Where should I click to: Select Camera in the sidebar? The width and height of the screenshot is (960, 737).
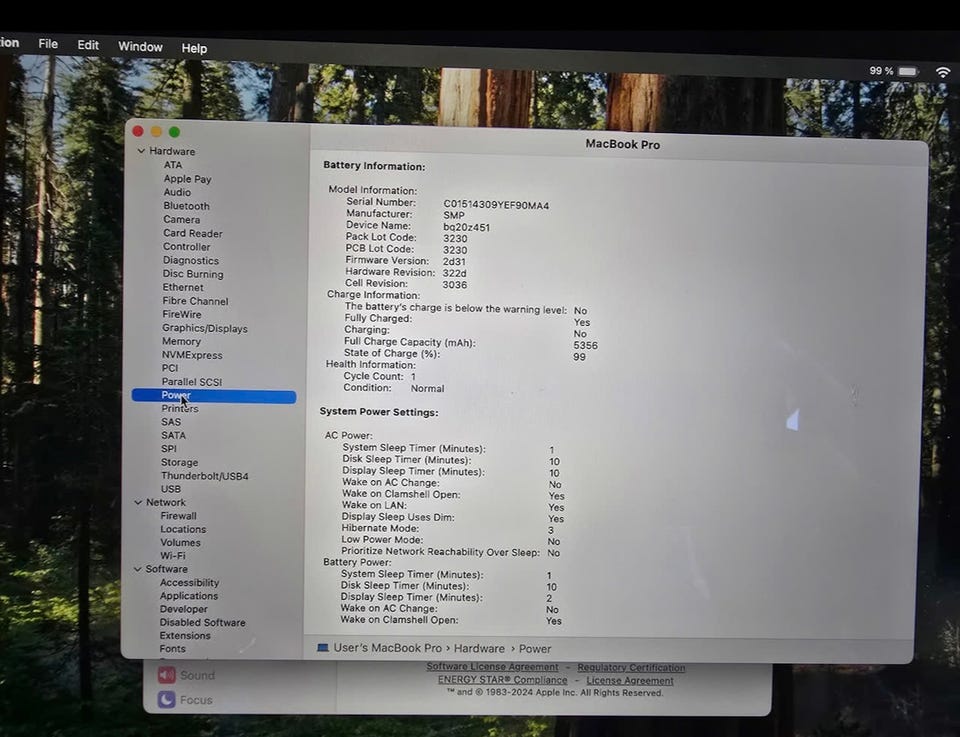[181, 219]
